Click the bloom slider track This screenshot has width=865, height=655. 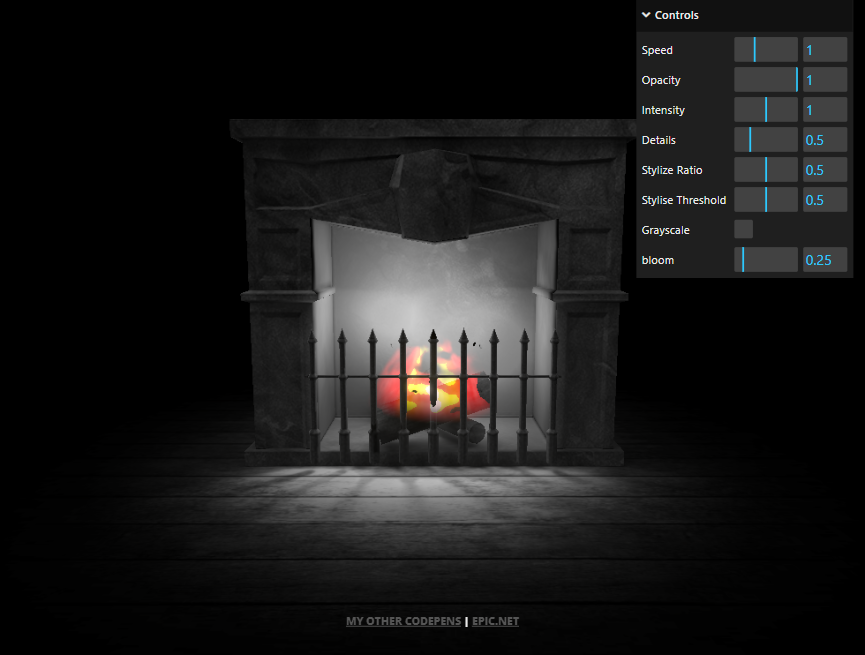[766, 260]
